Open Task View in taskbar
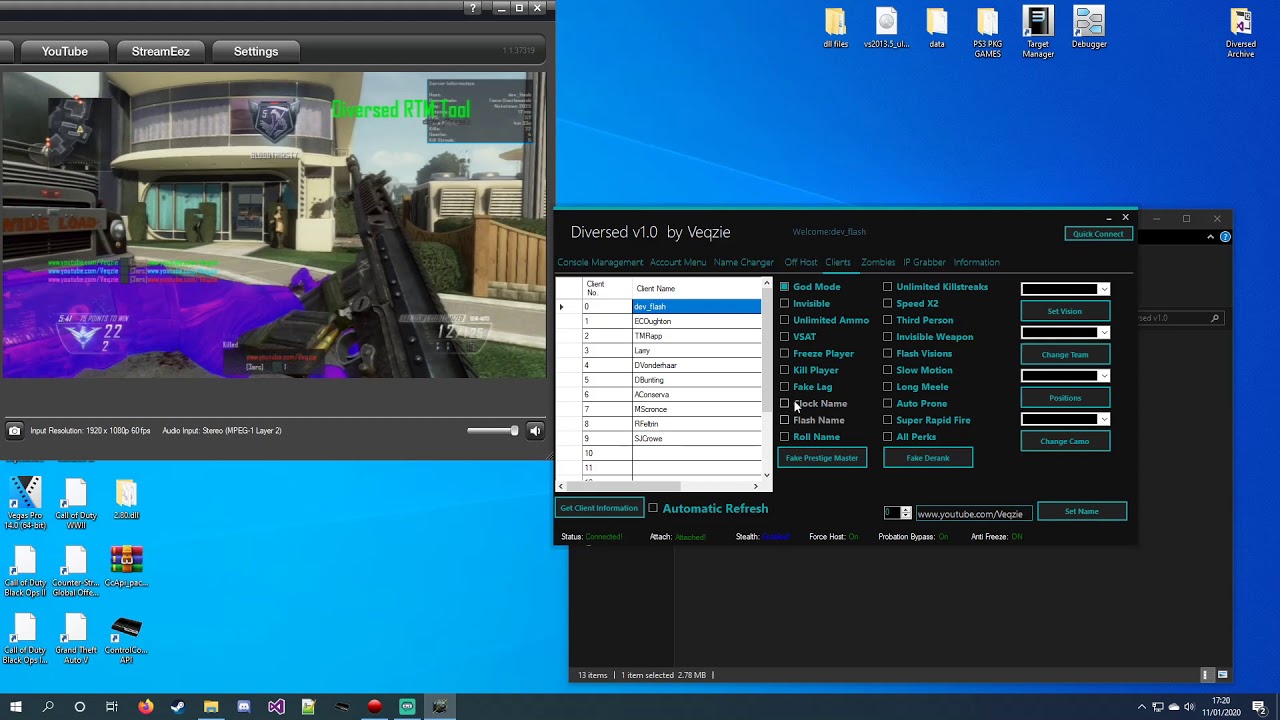1280x720 pixels. pyautogui.click(x=112, y=707)
